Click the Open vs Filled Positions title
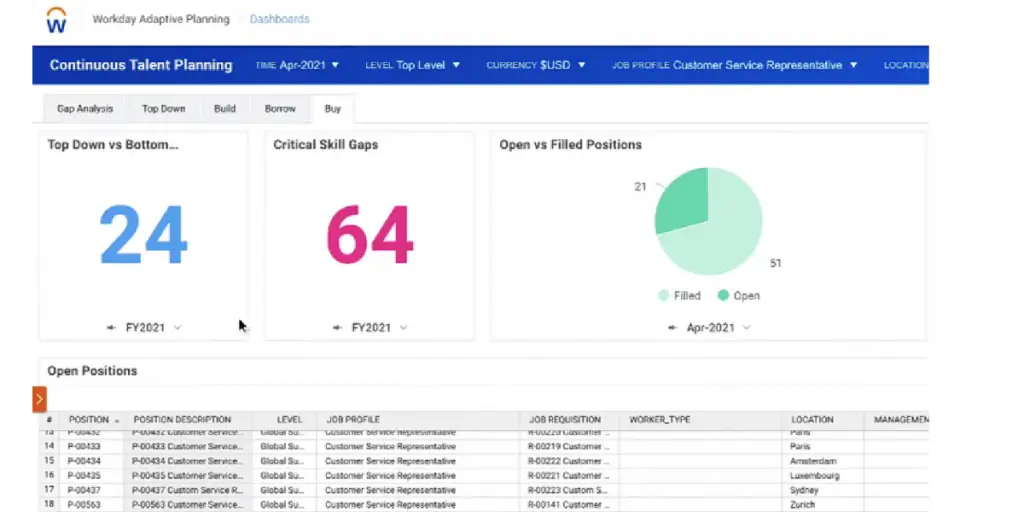1024x512 pixels. pyautogui.click(x=570, y=145)
